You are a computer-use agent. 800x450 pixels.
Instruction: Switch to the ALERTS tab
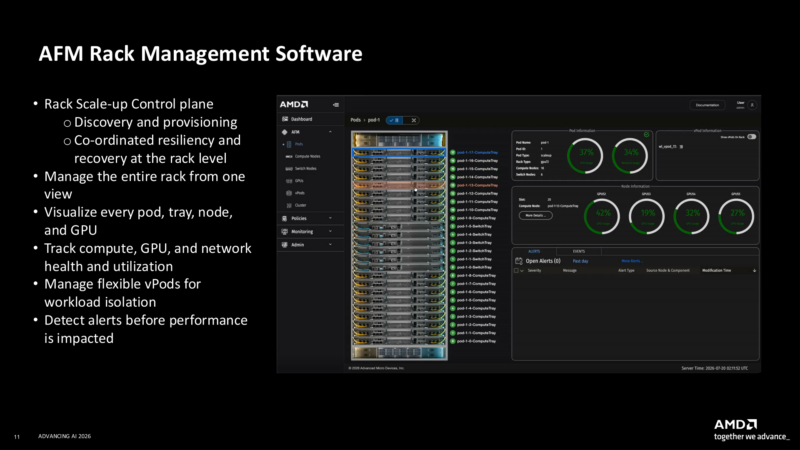534,252
